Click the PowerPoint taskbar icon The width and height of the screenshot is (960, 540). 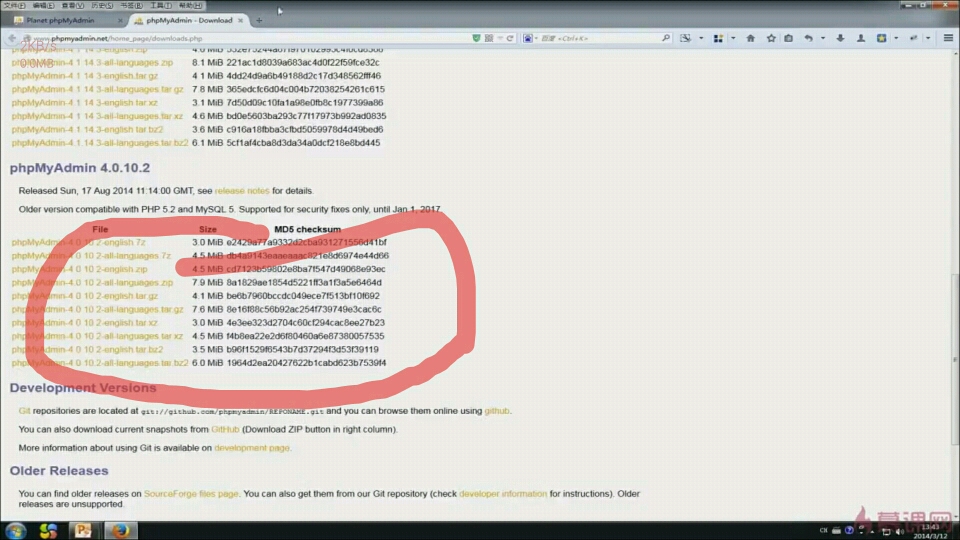(83, 530)
